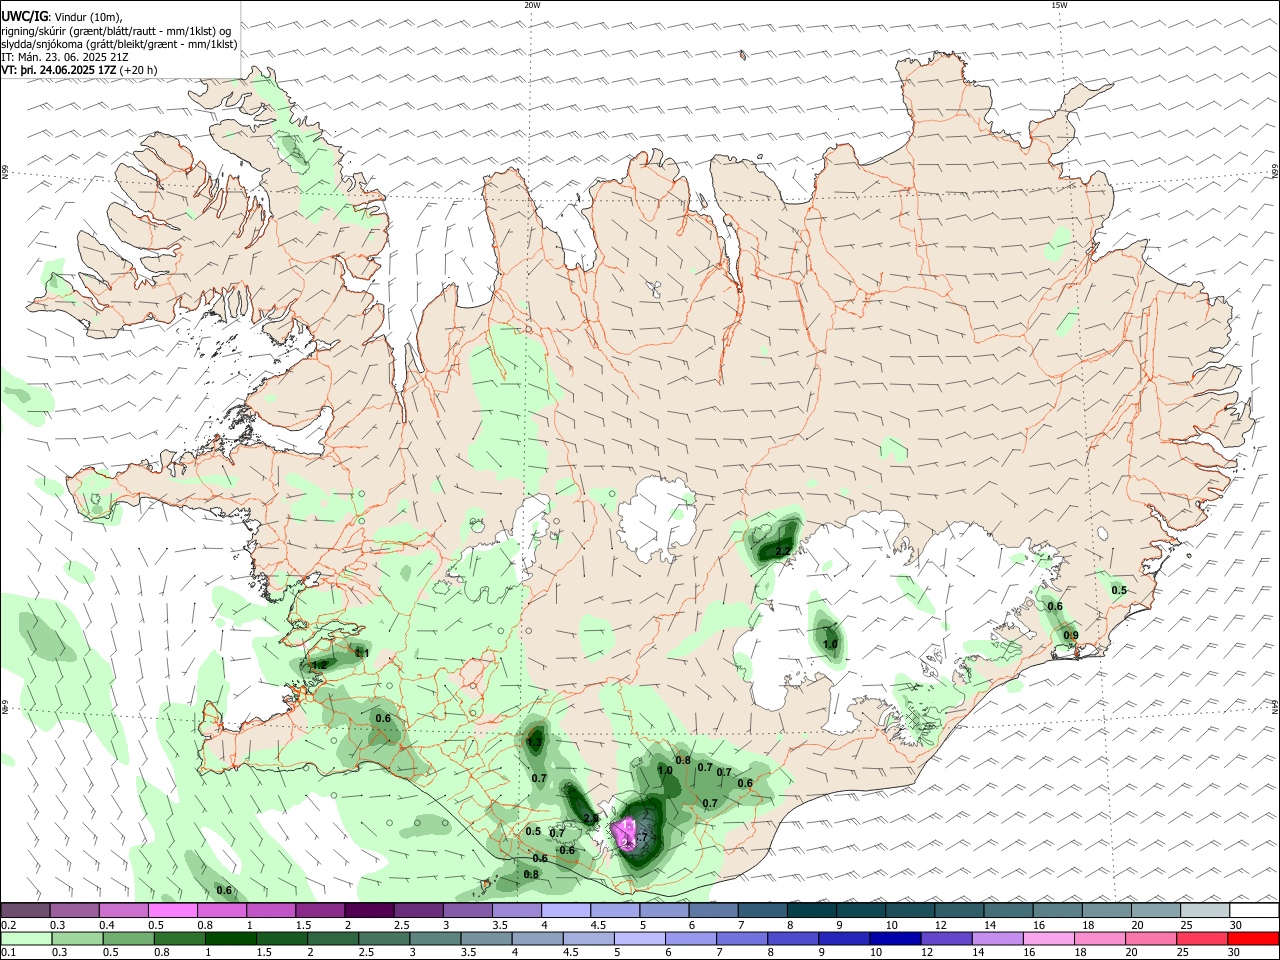Image resolution: width=1280 pixels, height=960 pixels.
Task: Click the '(+20 h)' forecast offset text
Action: click(x=138, y=71)
